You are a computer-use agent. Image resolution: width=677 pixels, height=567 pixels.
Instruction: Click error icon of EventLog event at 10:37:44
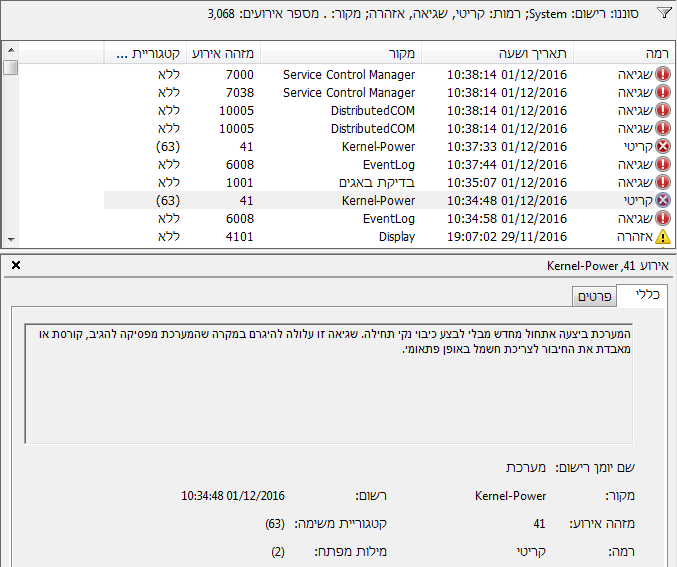663,165
